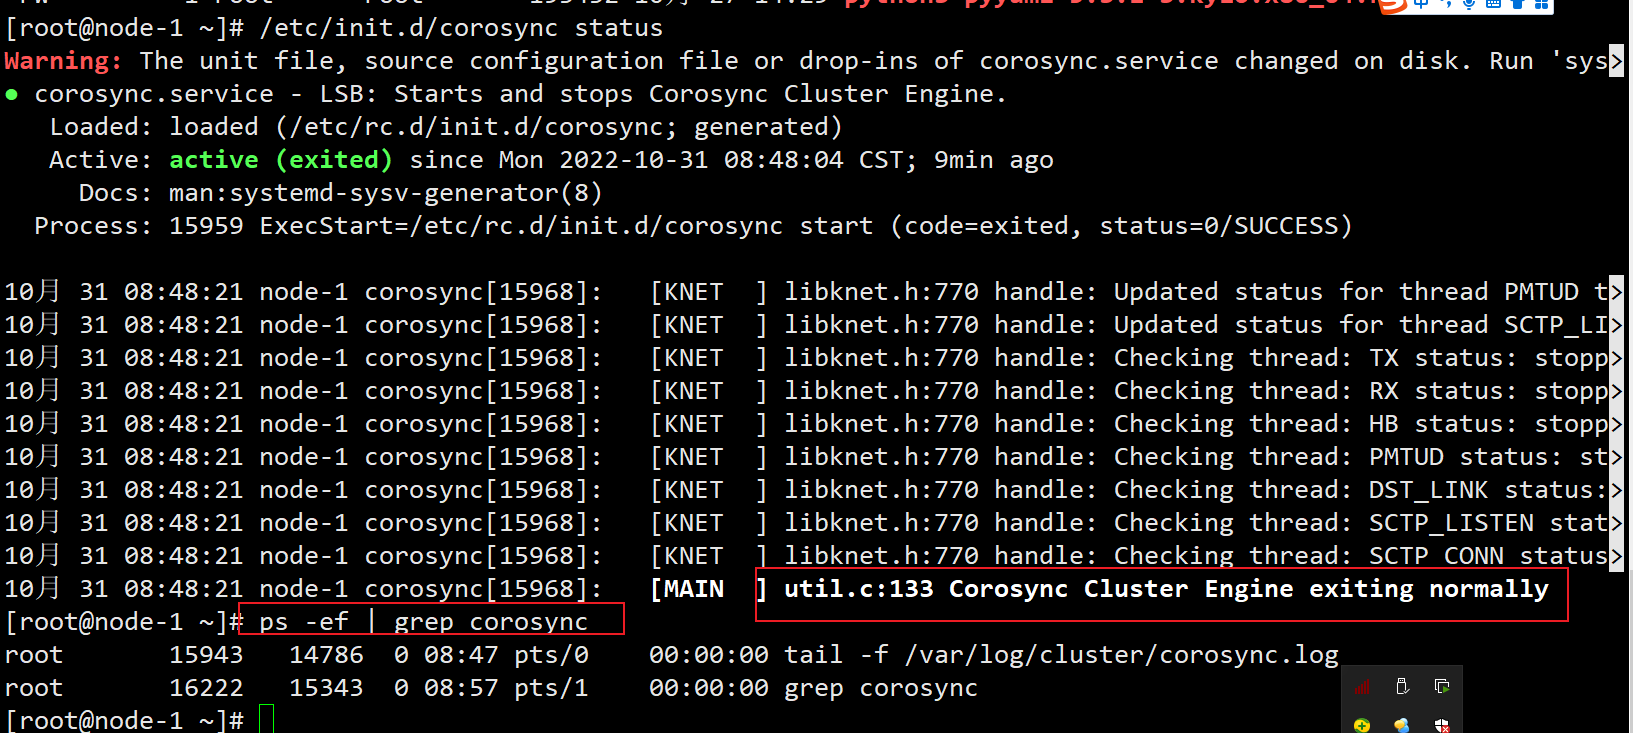Open the input method toolbox grid
This screenshot has width=1633, height=733.
pyautogui.click(x=1541, y=4)
